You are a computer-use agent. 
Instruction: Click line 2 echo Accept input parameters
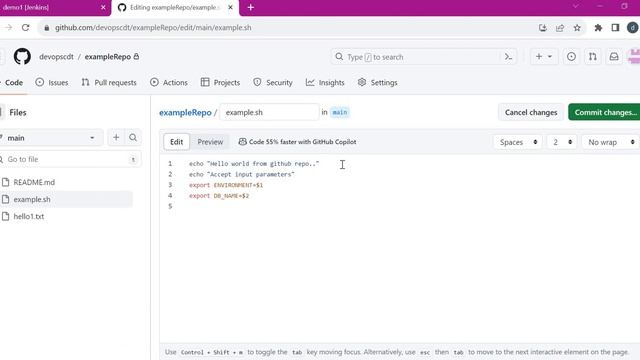[x=241, y=174]
